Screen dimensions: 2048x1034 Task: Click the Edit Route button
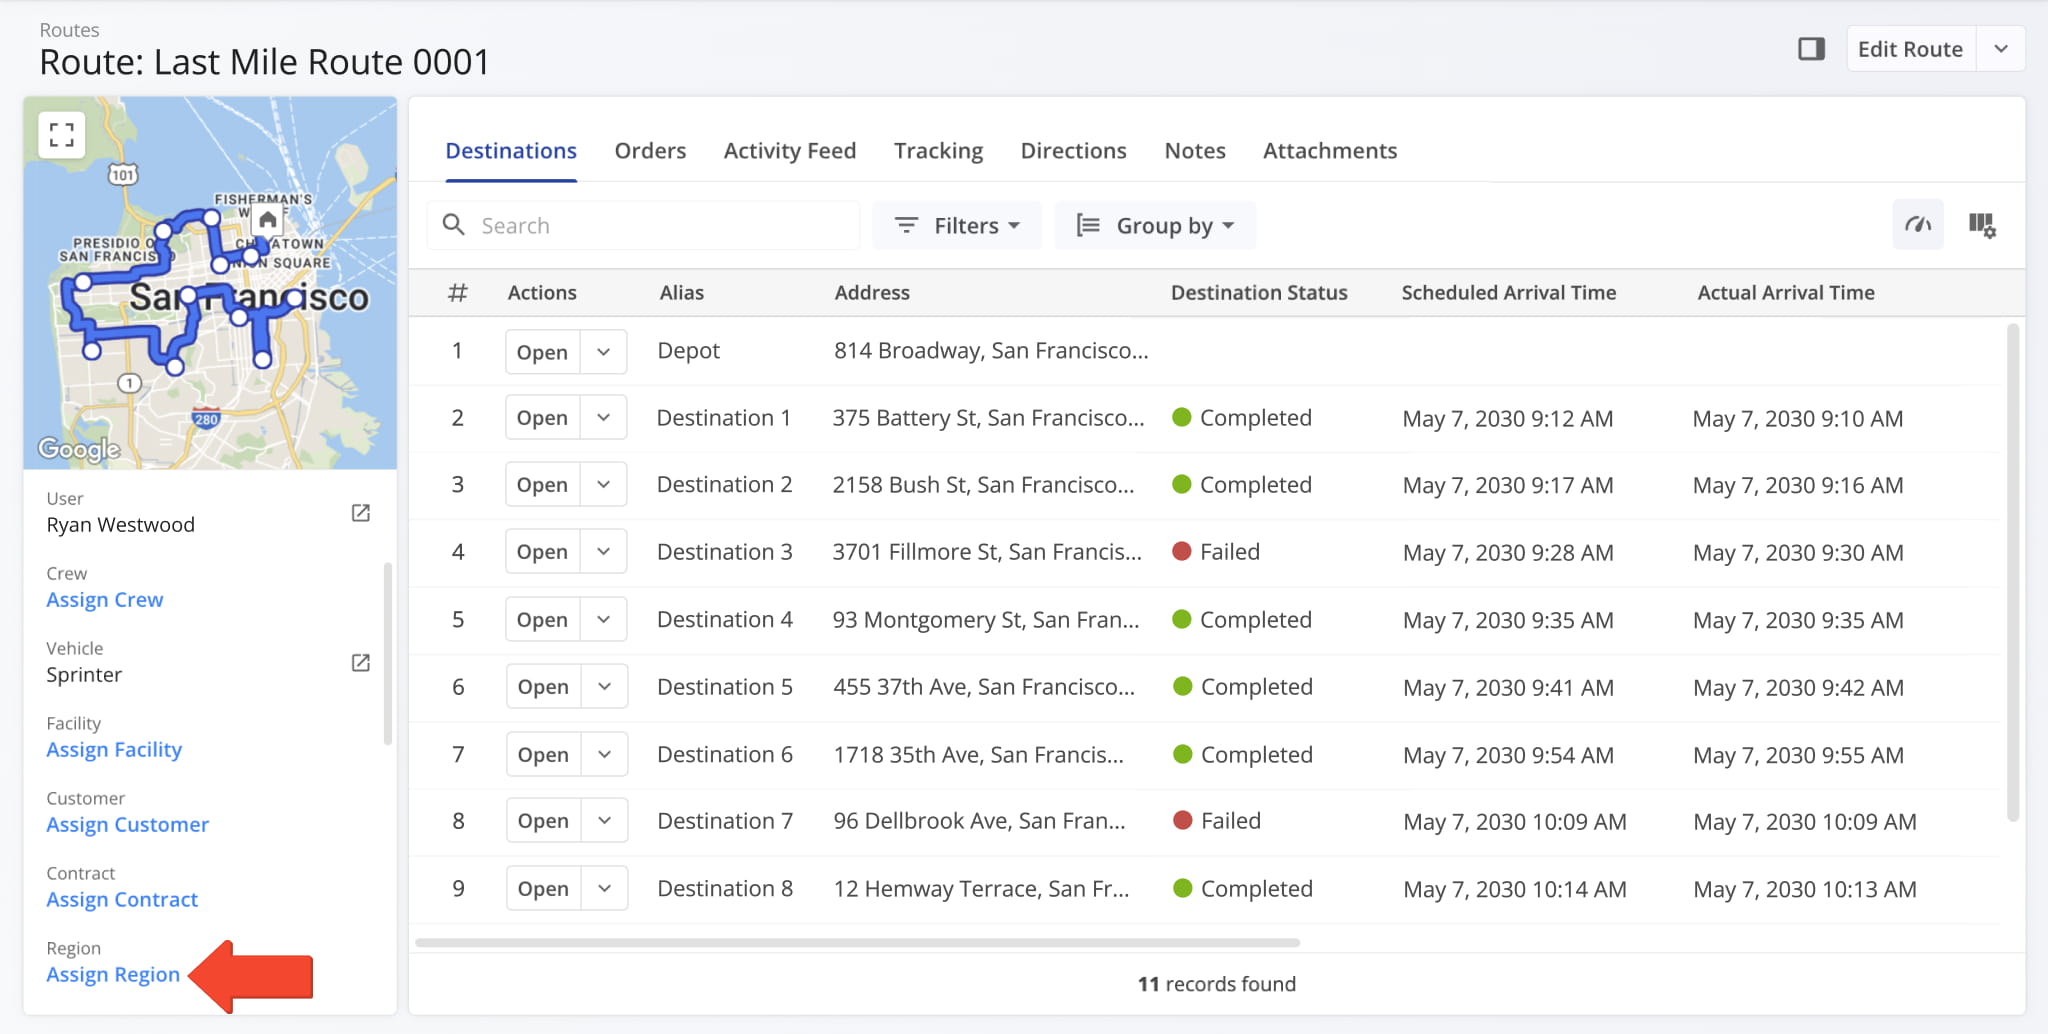coord(1910,49)
